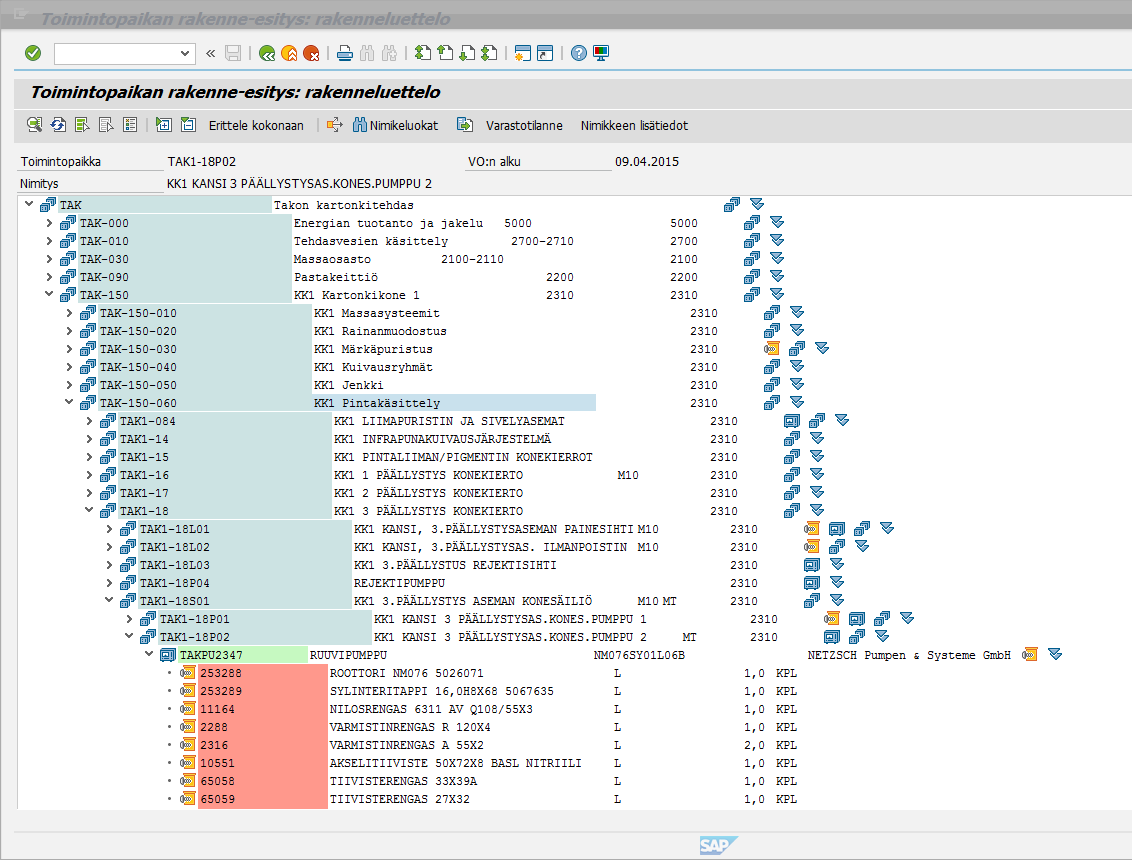This screenshot has height=860, width=1132.
Task: Click the generate shortcut icon
Action: click(x=545, y=53)
